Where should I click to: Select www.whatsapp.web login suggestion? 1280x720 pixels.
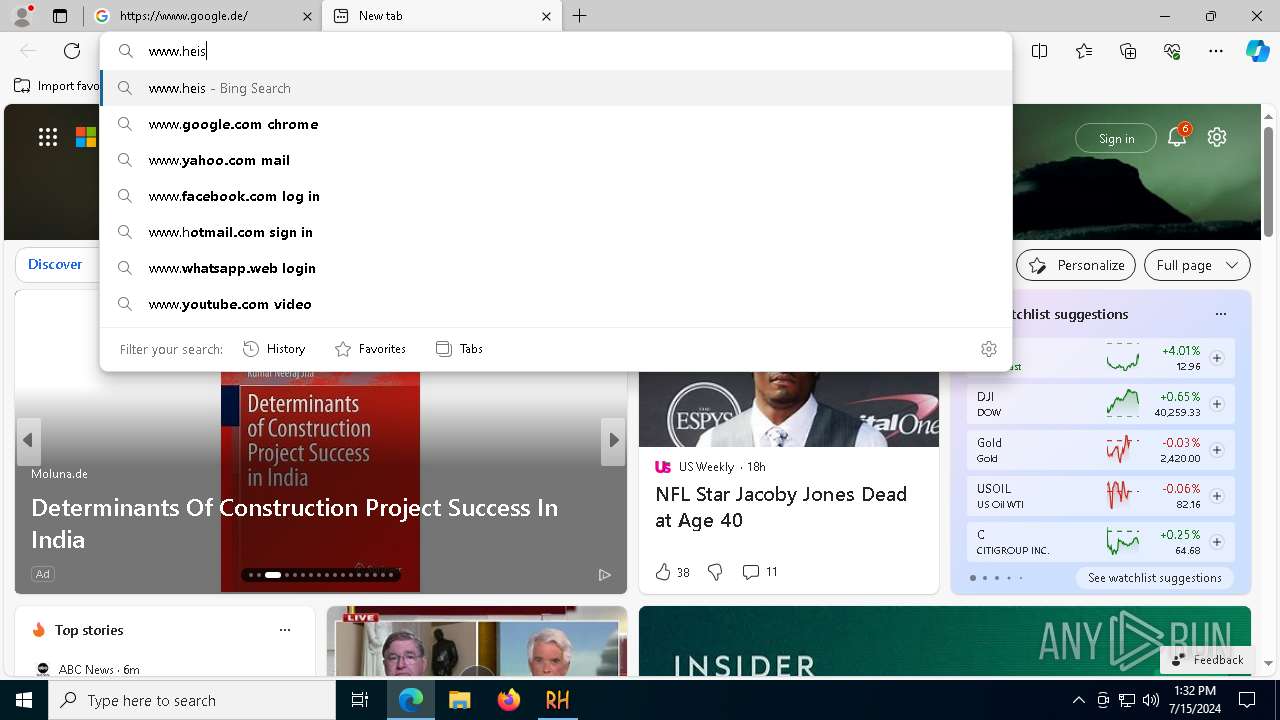coord(556,268)
